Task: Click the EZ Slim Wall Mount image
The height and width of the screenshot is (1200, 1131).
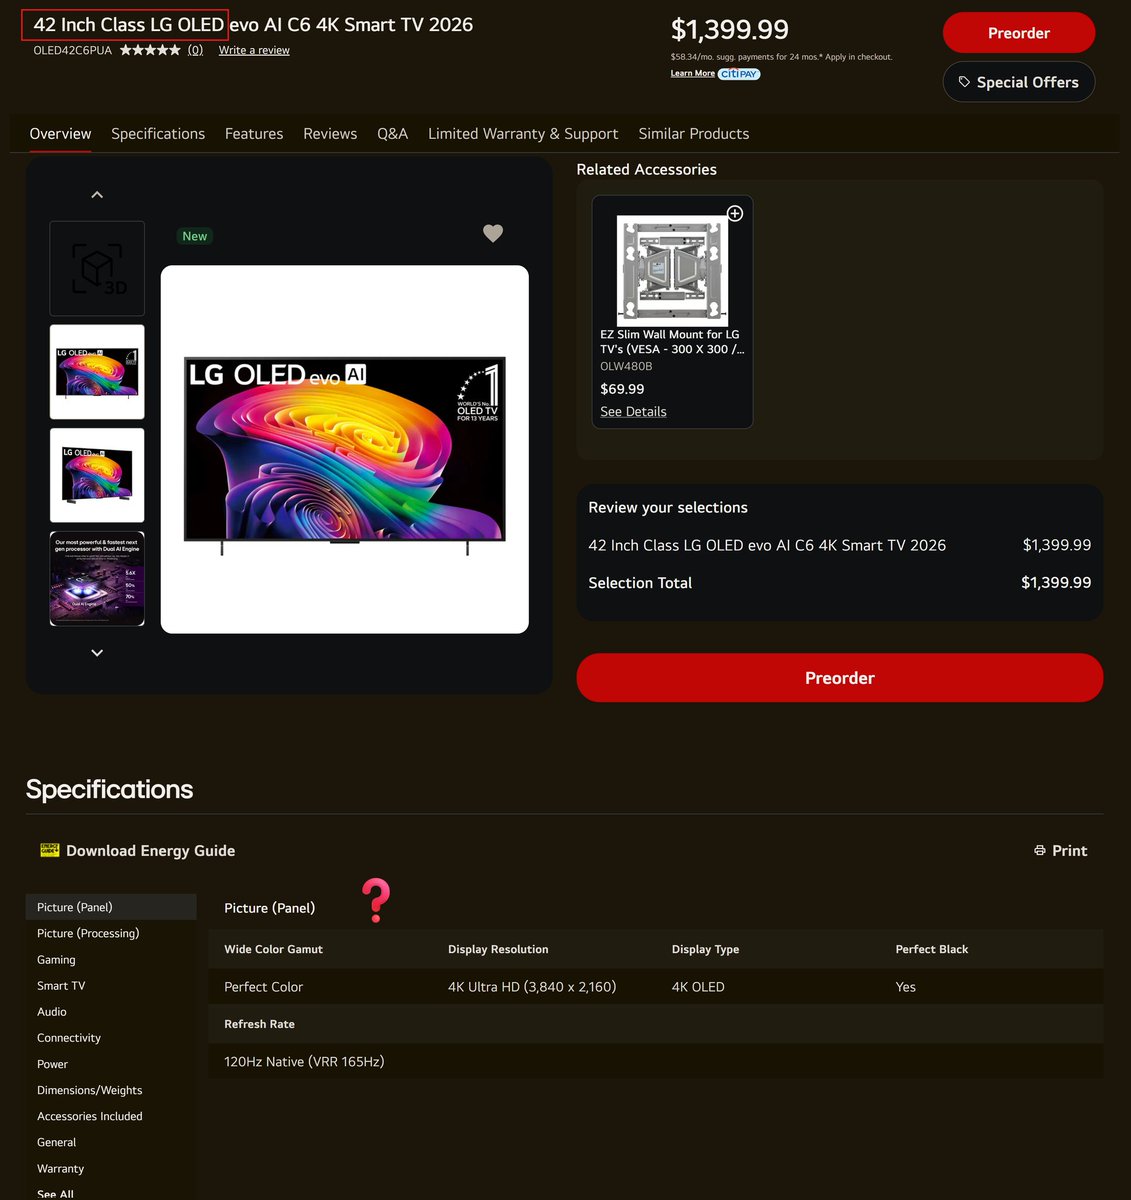Action: point(672,268)
